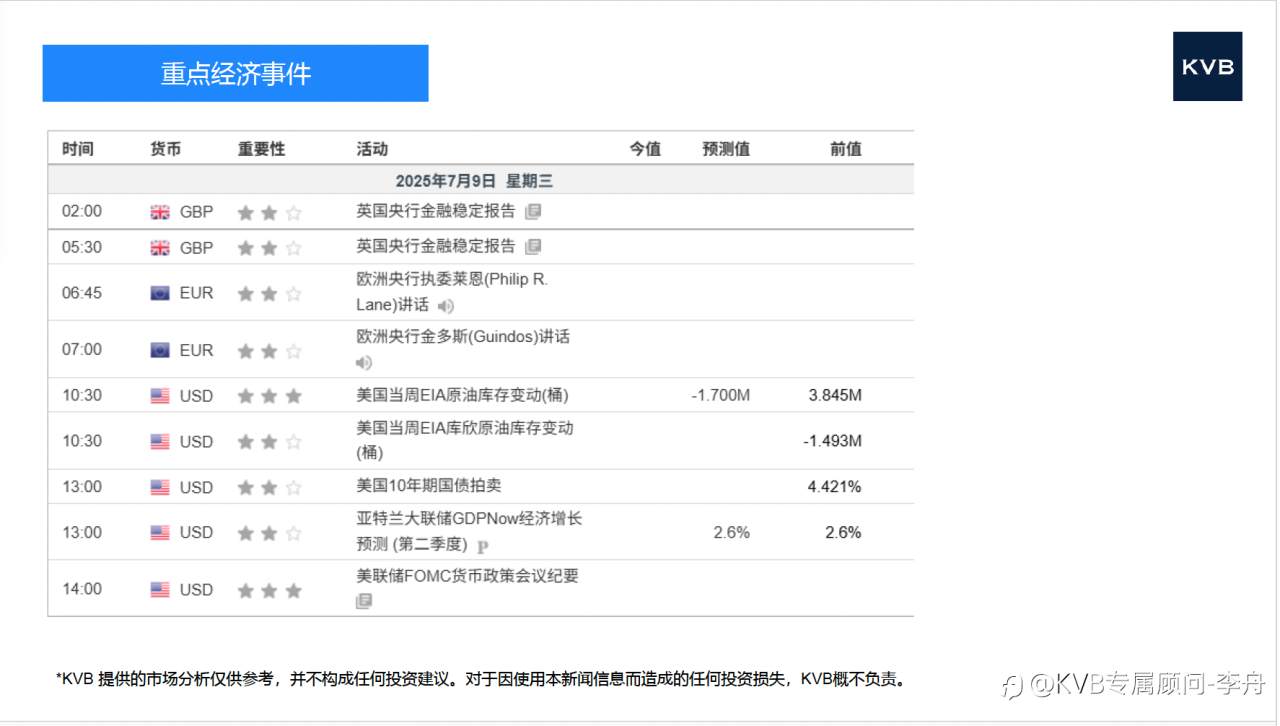The width and height of the screenshot is (1280, 726).
Task: Click forecast value -1.700M
Action: (x=720, y=396)
